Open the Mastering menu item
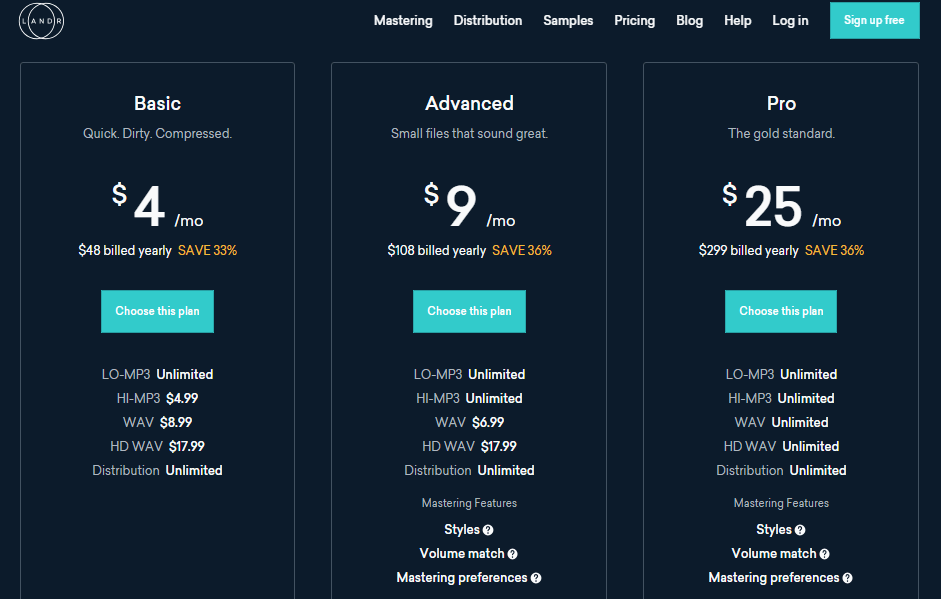The image size is (941, 599). 403,20
